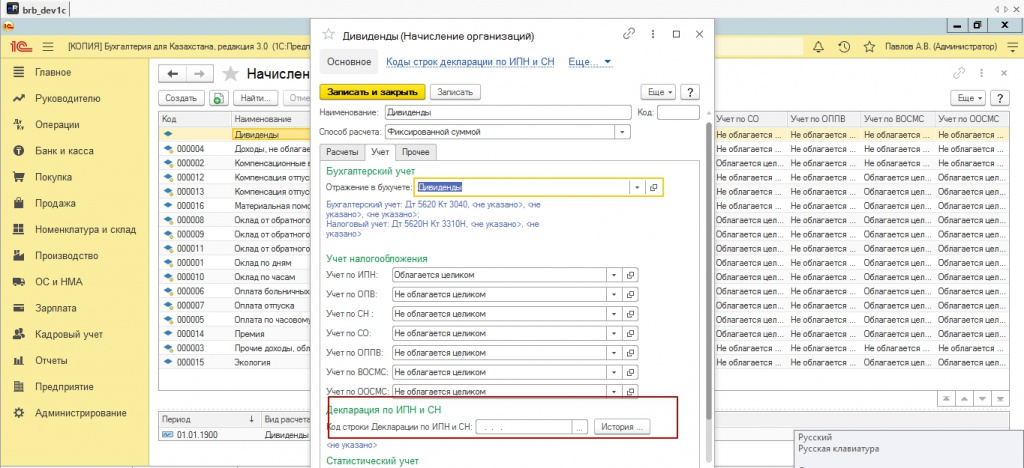Open linked item for Учет по ИПН
The width and height of the screenshot is (1024, 468).
pyautogui.click(x=630, y=275)
